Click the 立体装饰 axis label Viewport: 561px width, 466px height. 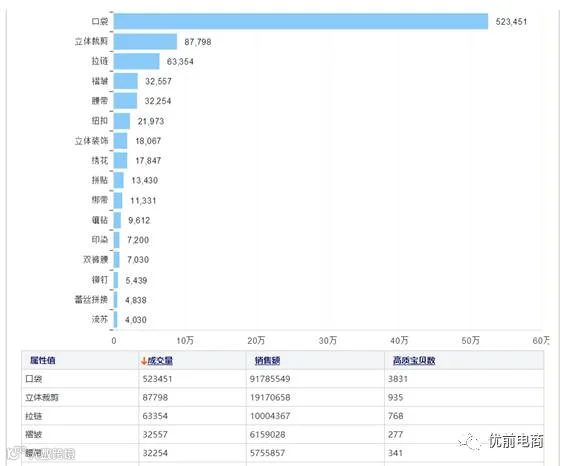(91, 141)
